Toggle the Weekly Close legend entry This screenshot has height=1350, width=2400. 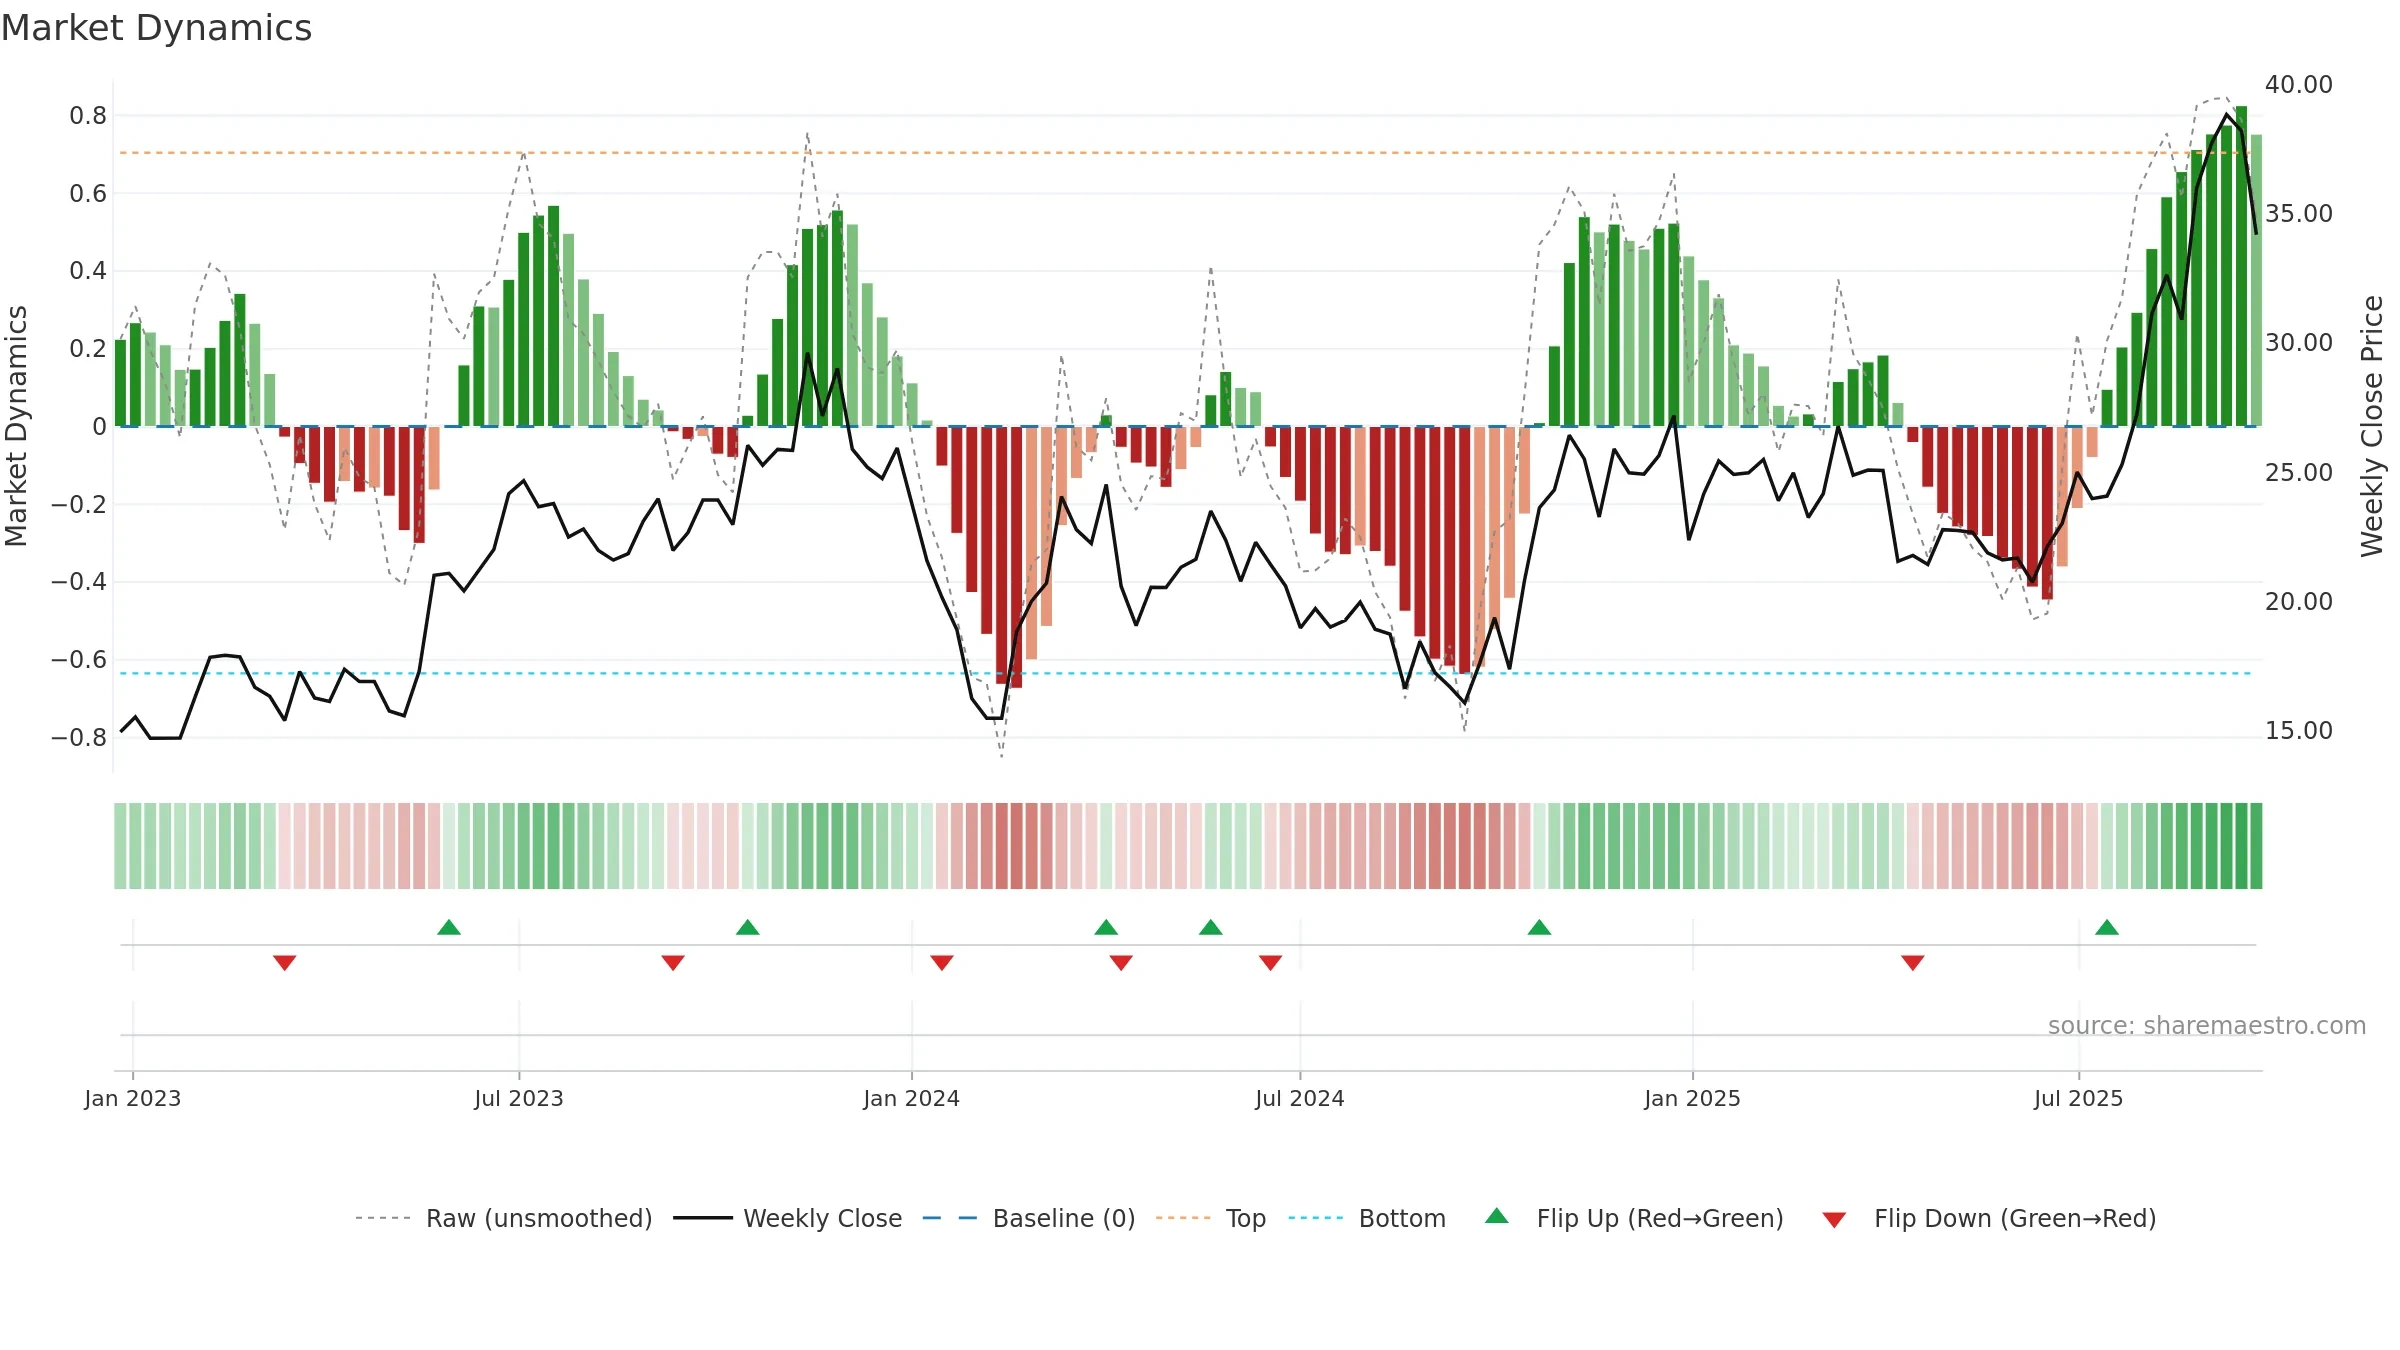[x=787, y=1218]
